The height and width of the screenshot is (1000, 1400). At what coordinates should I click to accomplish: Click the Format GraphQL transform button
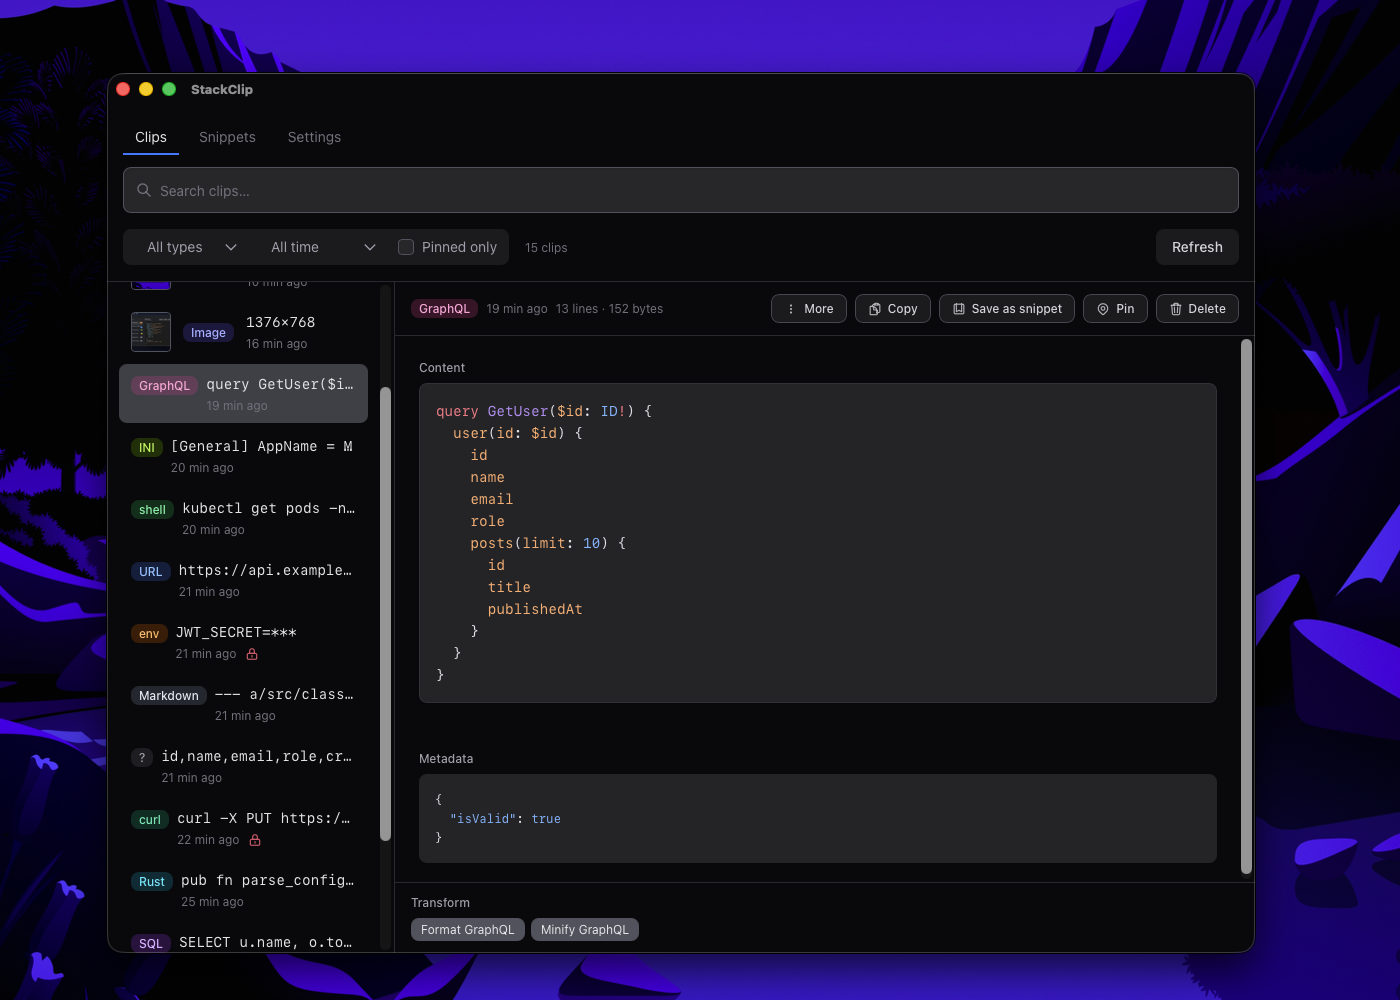coord(467,929)
